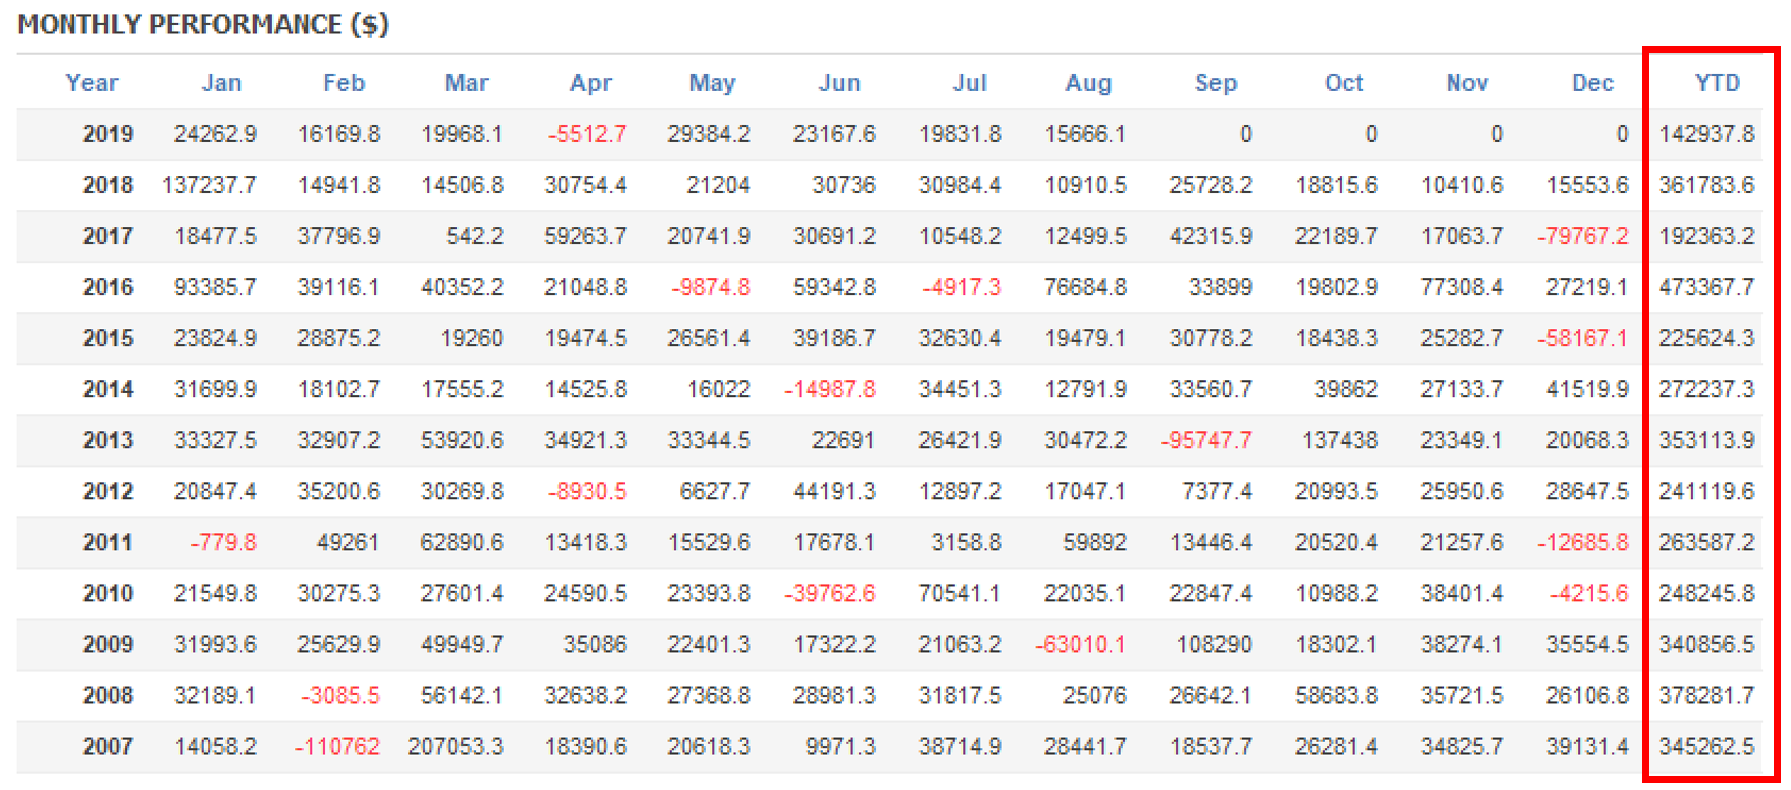Image resolution: width=1791 pixels, height=790 pixels.
Task: Select the 2019 YTD value 142937.8
Action: pyautogui.click(x=1706, y=134)
